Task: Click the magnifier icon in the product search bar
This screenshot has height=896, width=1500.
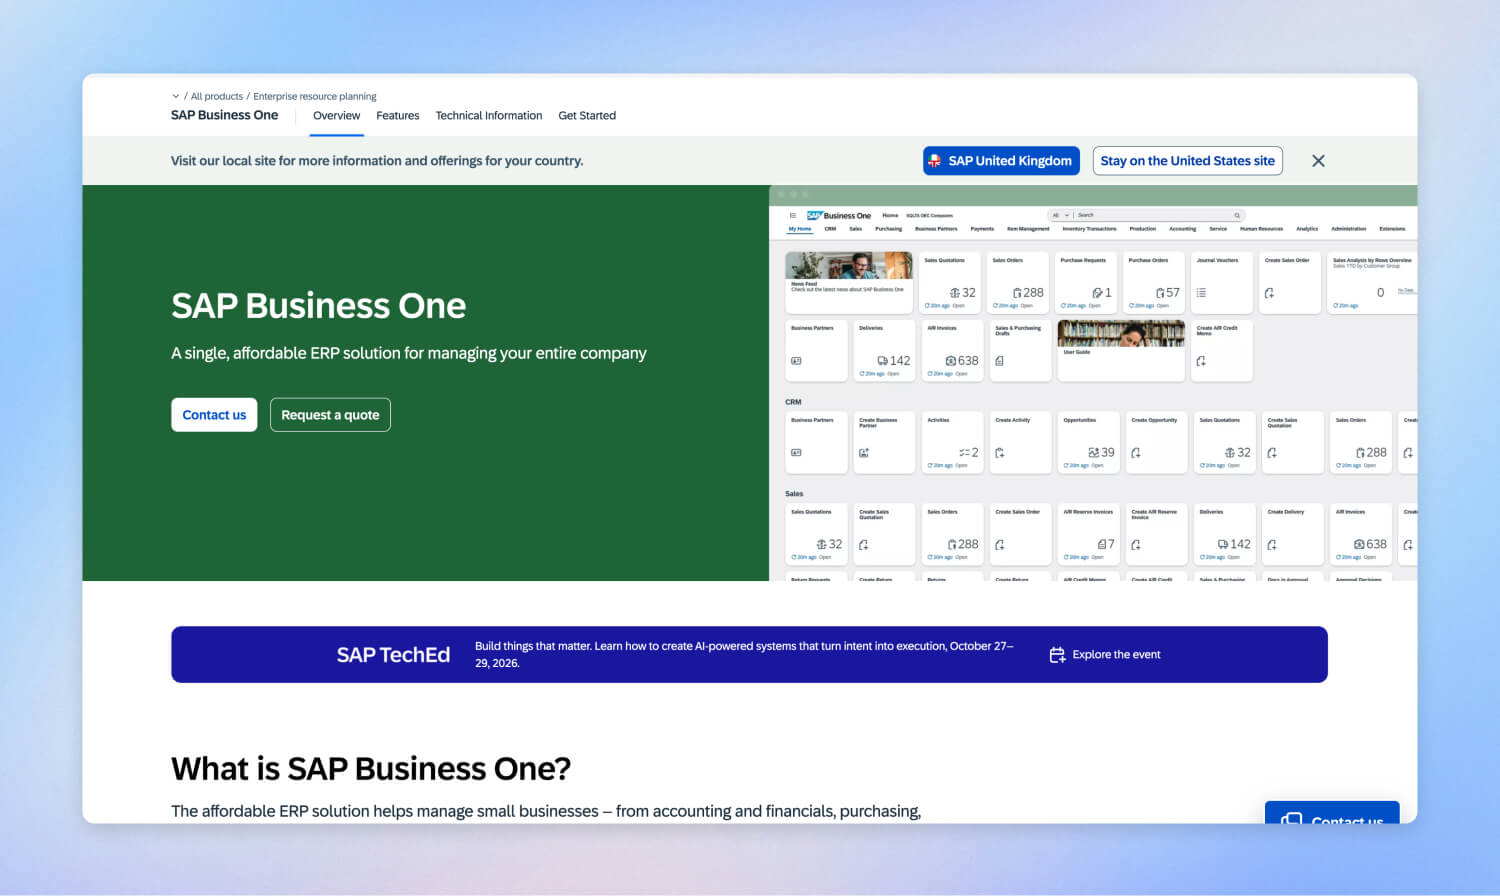Action: (1237, 215)
